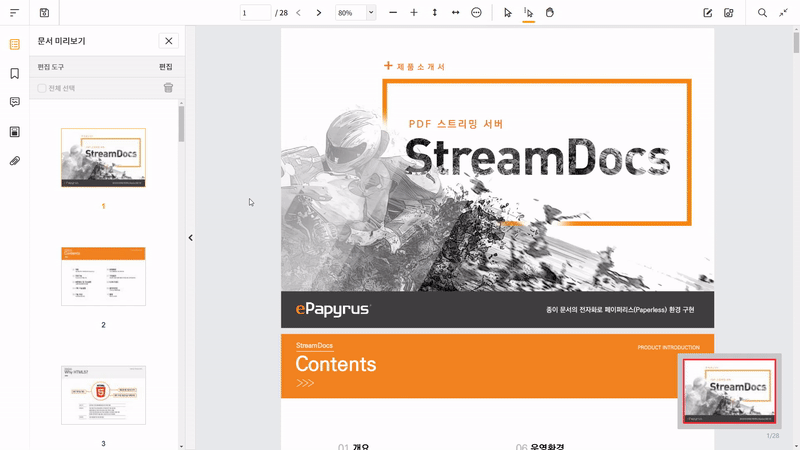The width and height of the screenshot is (800, 450).
Task: Click PRODUCT INTRODUCTION text
Action: click(668, 347)
